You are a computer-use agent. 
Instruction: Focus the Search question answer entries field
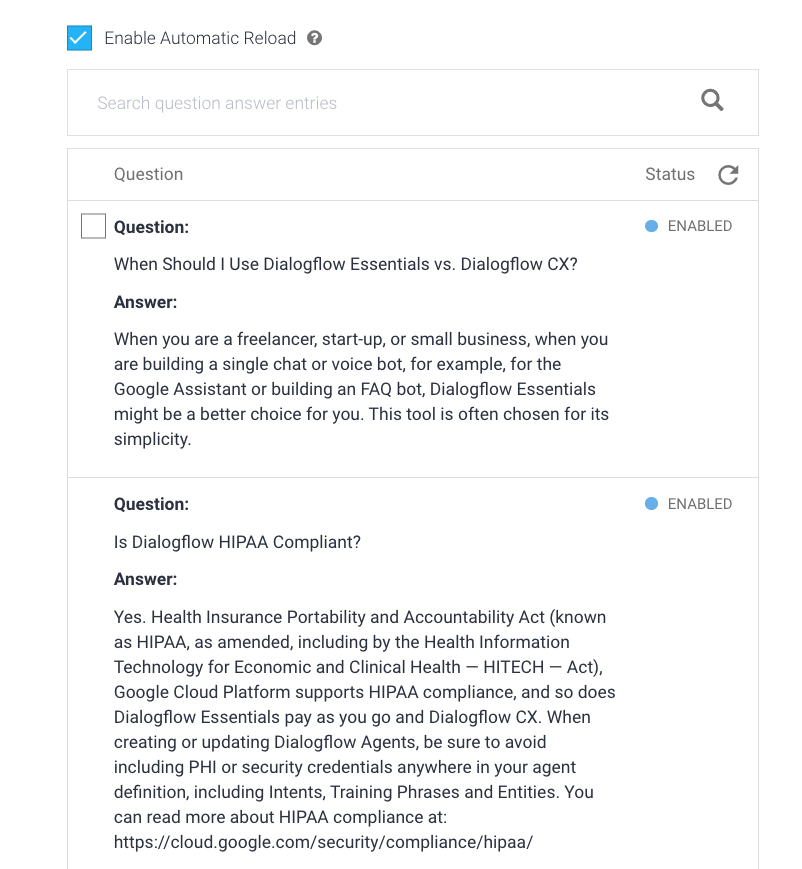[380, 103]
